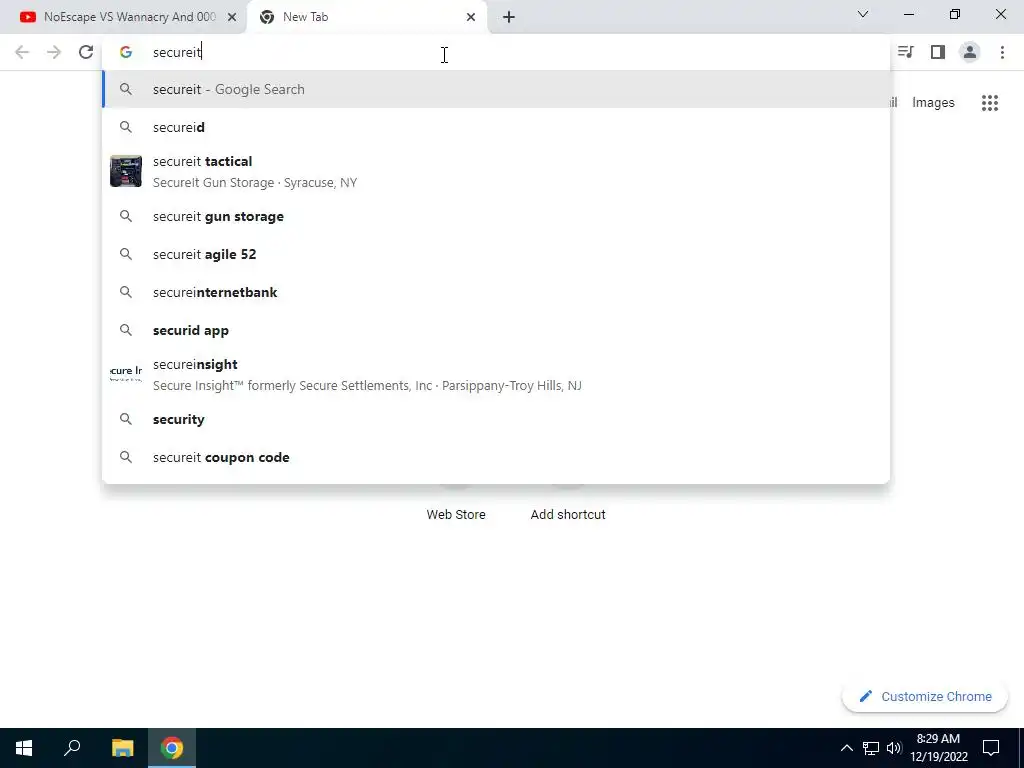Open the media controls icon
Screen dimensions: 1024x768
click(905, 52)
